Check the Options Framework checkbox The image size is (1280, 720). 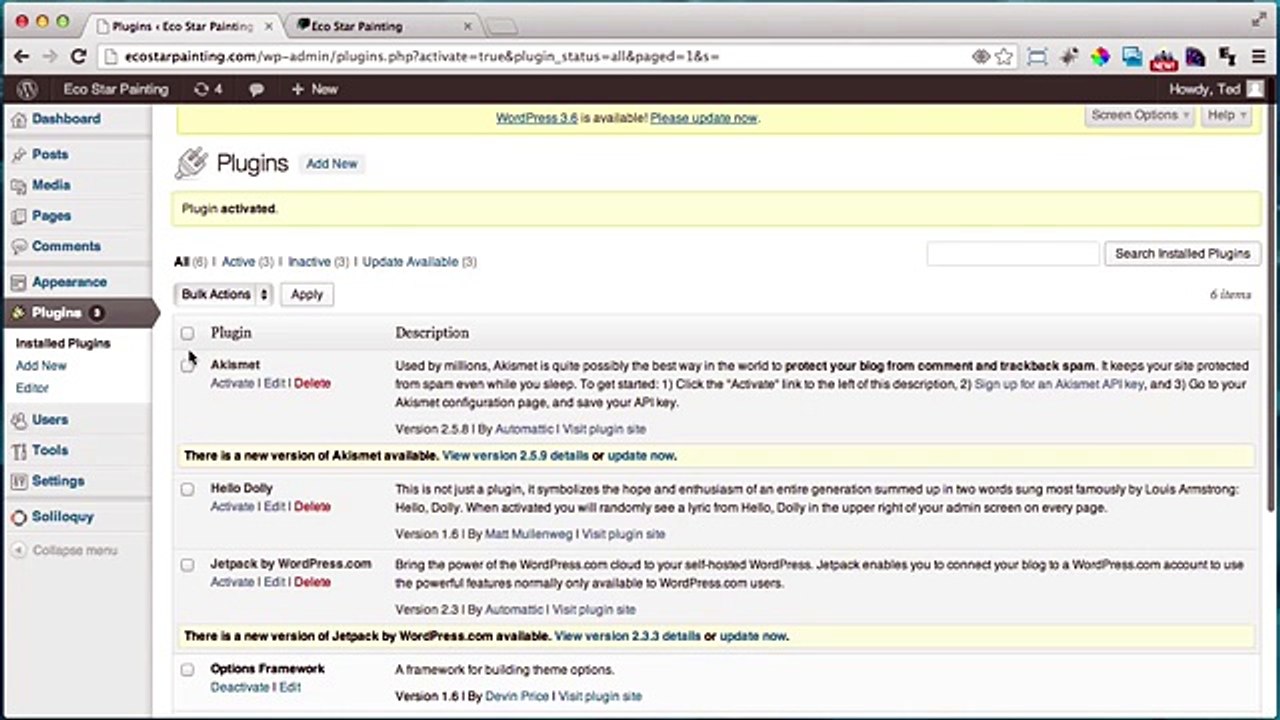187,669
